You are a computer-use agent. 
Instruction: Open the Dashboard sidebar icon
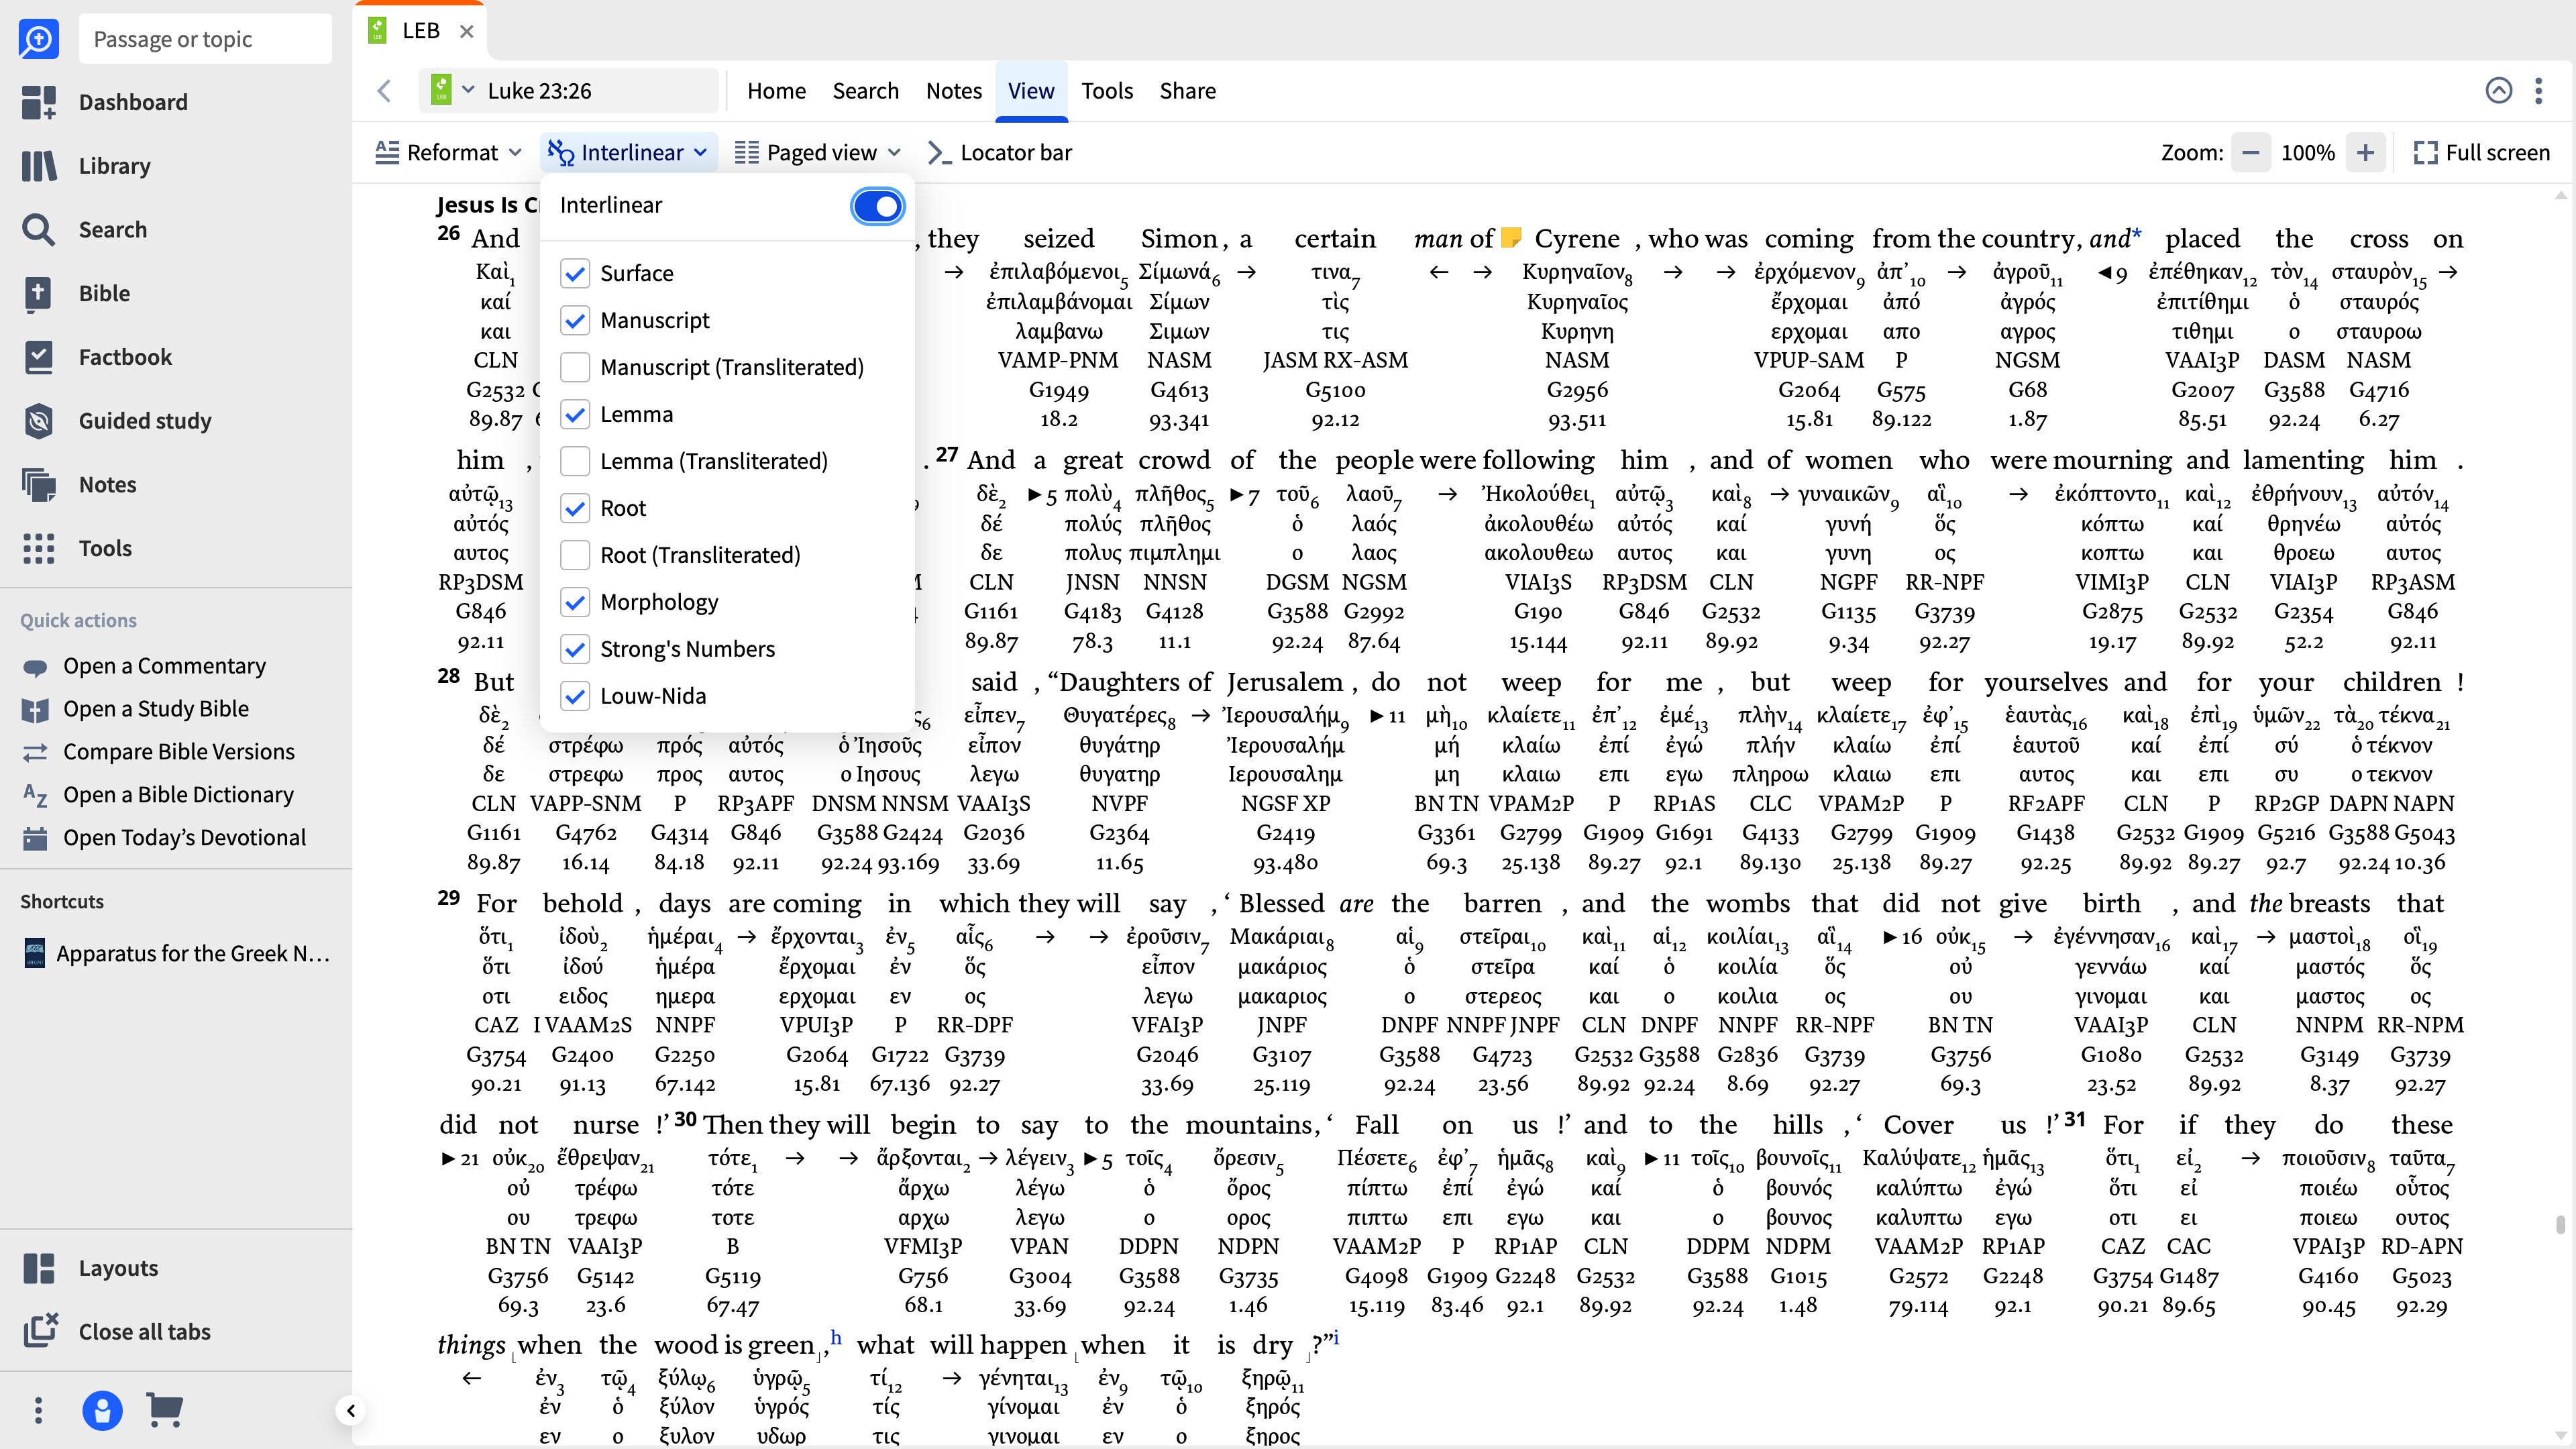[38, 102]
